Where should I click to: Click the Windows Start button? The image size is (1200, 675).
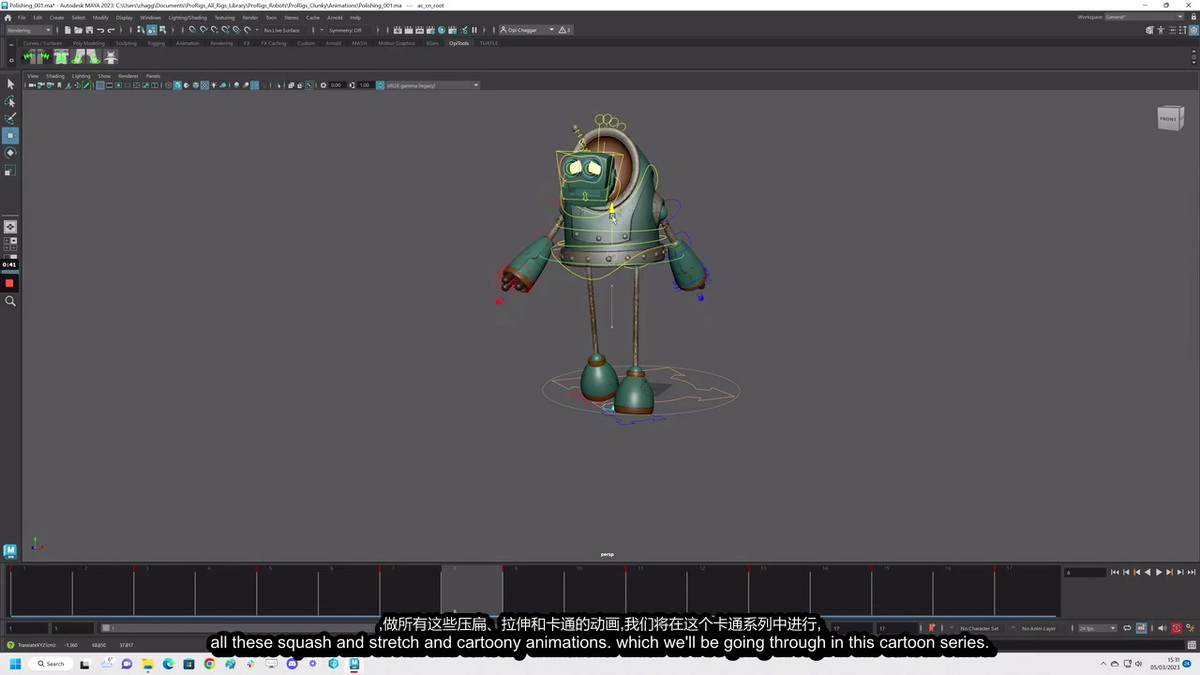point(16,664)
